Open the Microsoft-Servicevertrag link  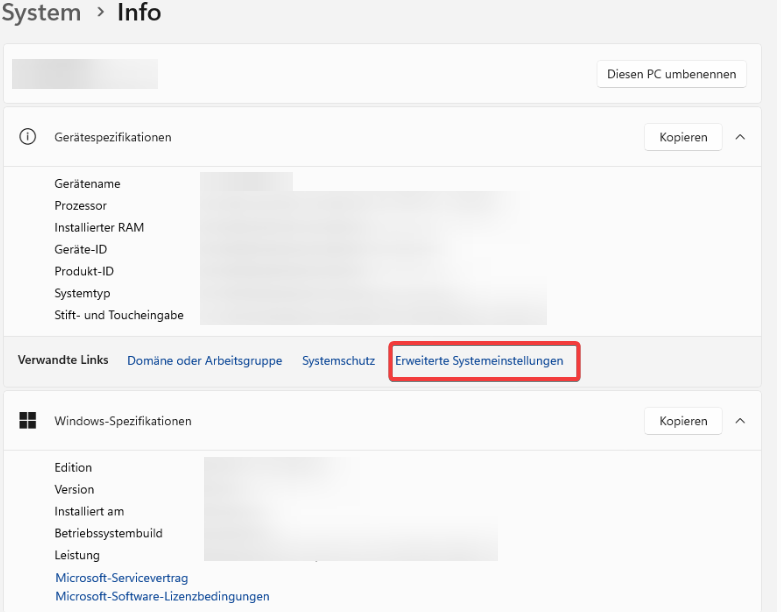pos(121,578)
